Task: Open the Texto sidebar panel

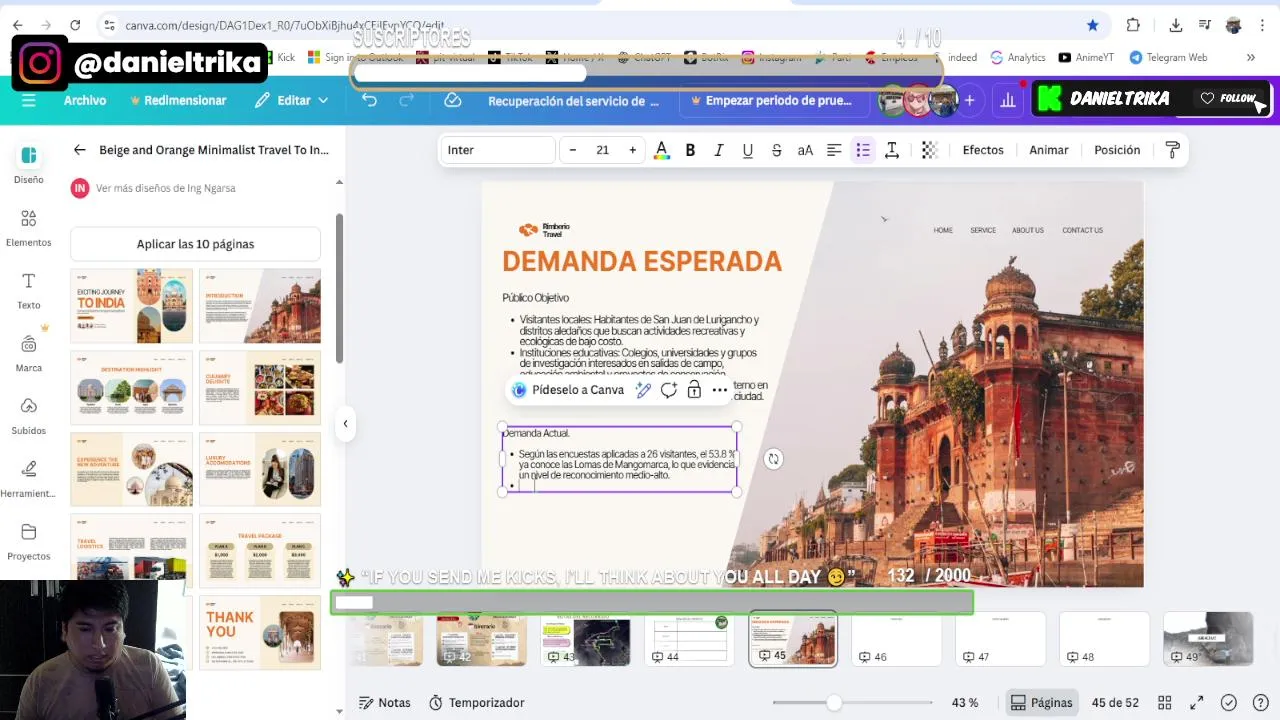Action: click(x=29, y=291)
